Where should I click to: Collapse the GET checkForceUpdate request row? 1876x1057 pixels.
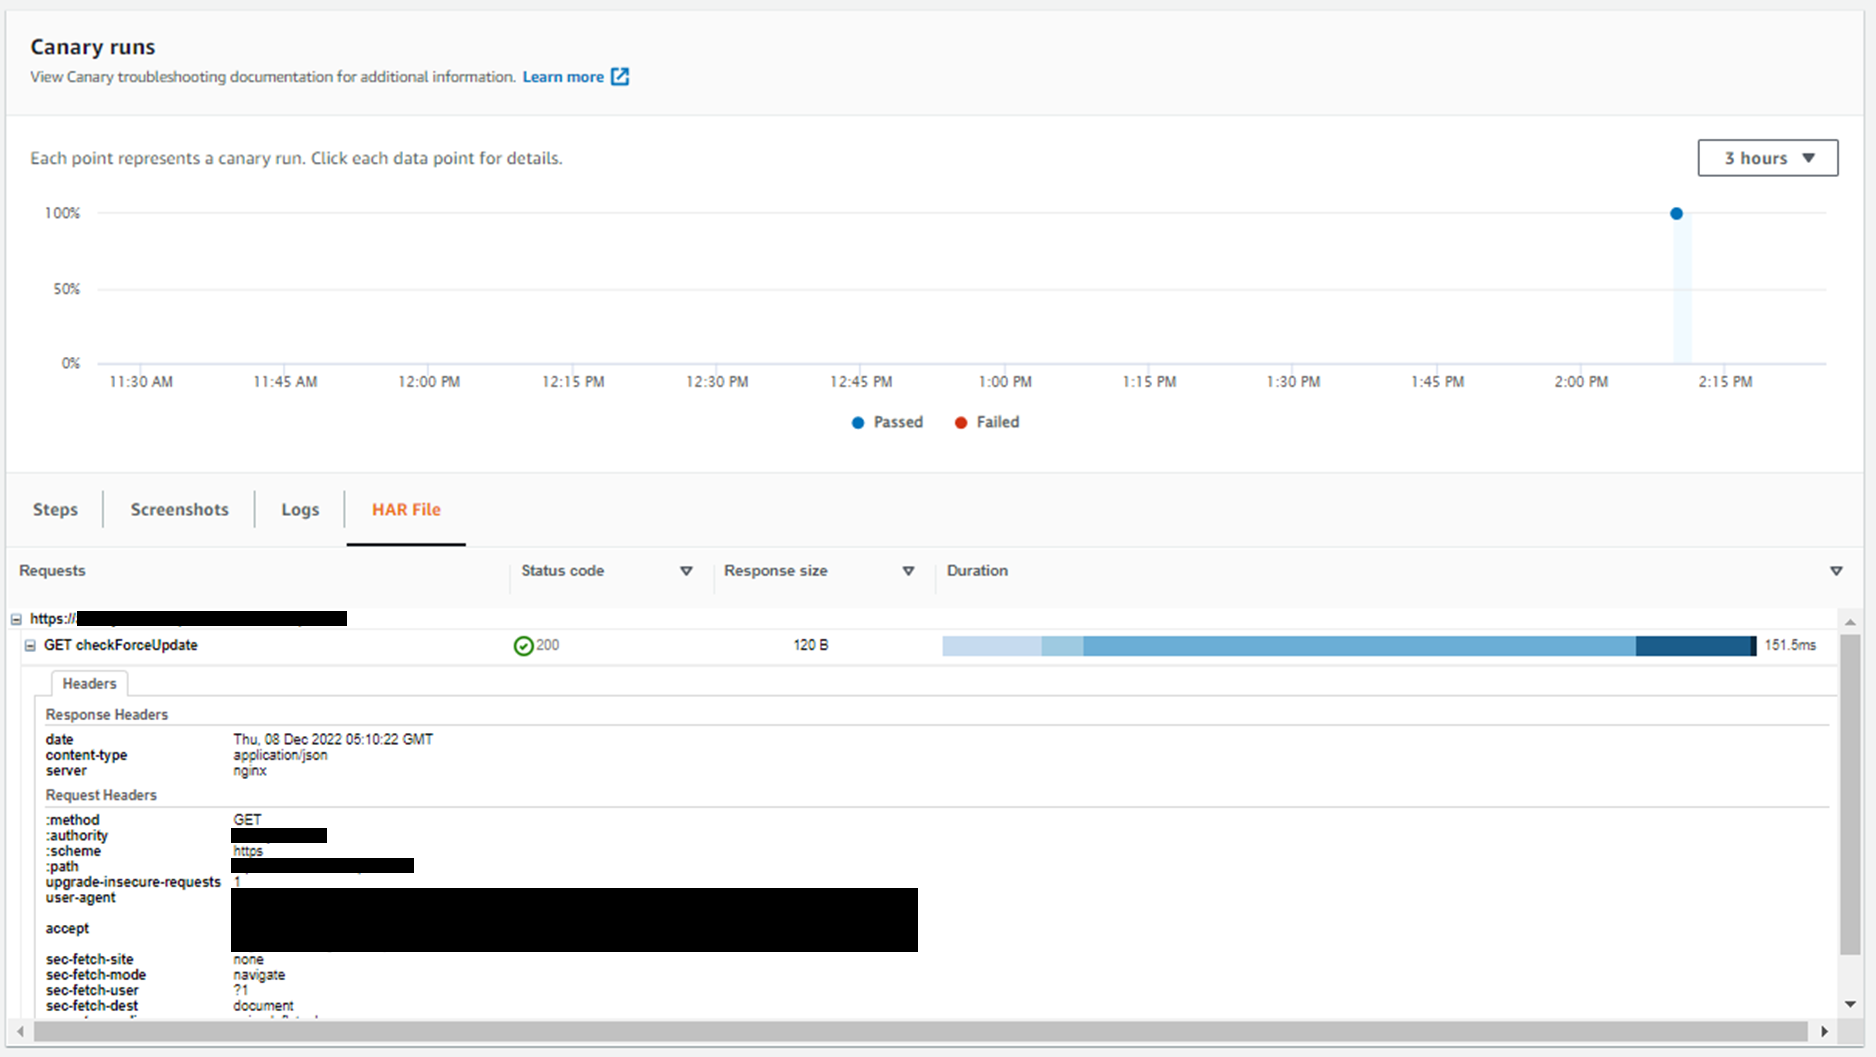click(30, 646)
